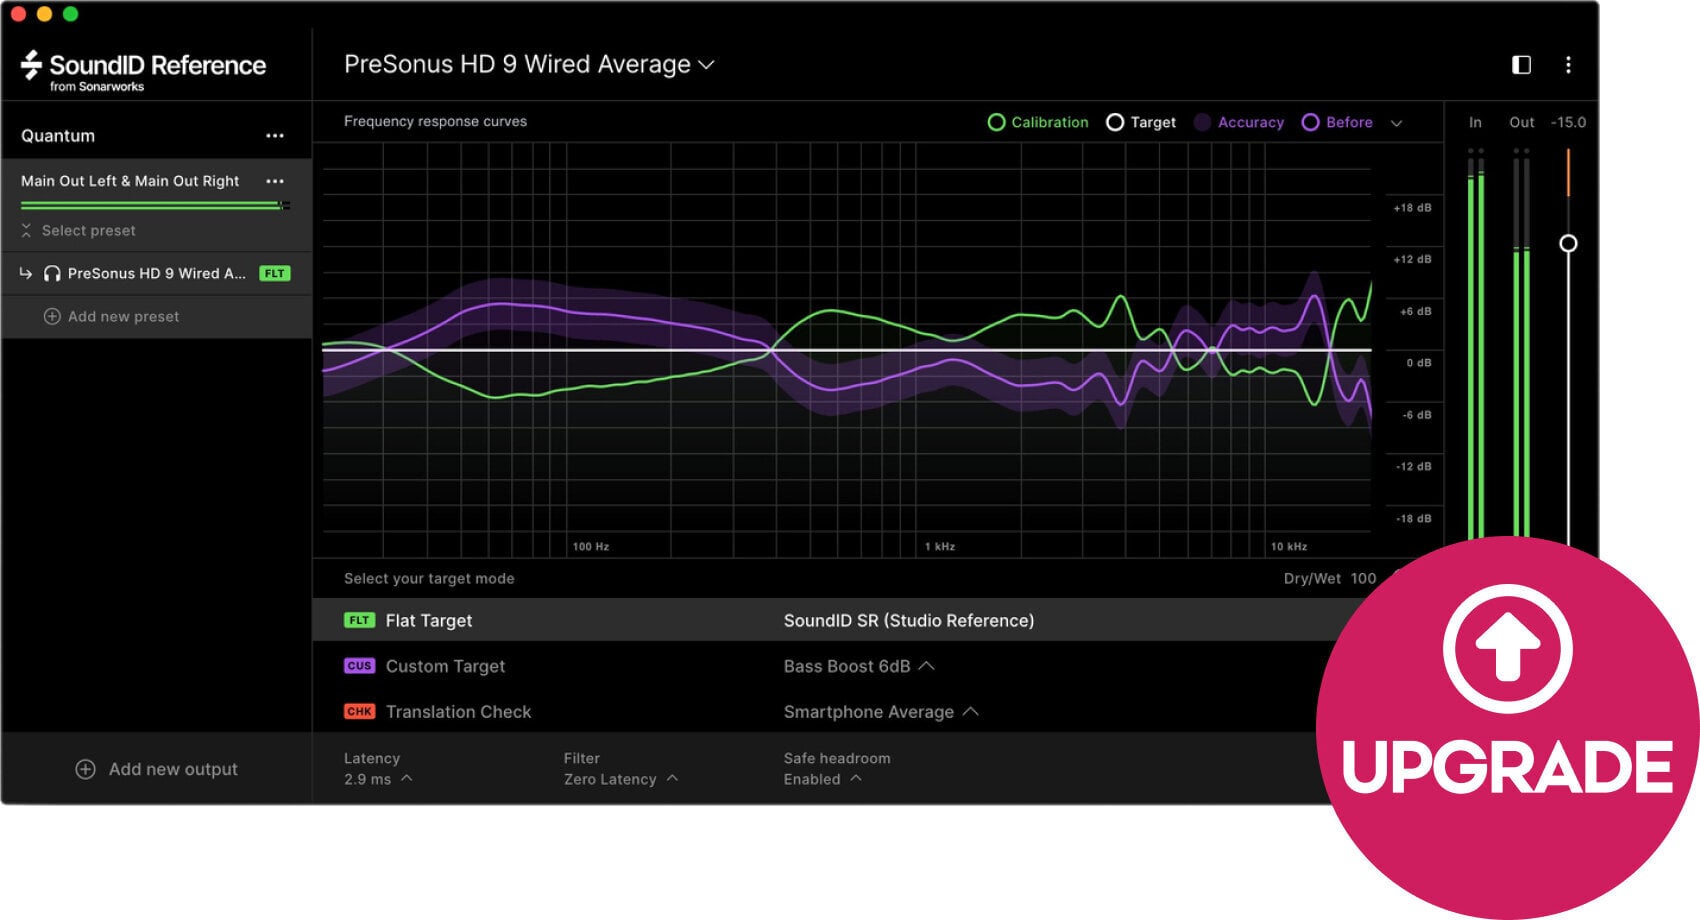Toggle the Accuracy curve visibility
Screen dimensions: 1700x920
(x=1203, y=122)
